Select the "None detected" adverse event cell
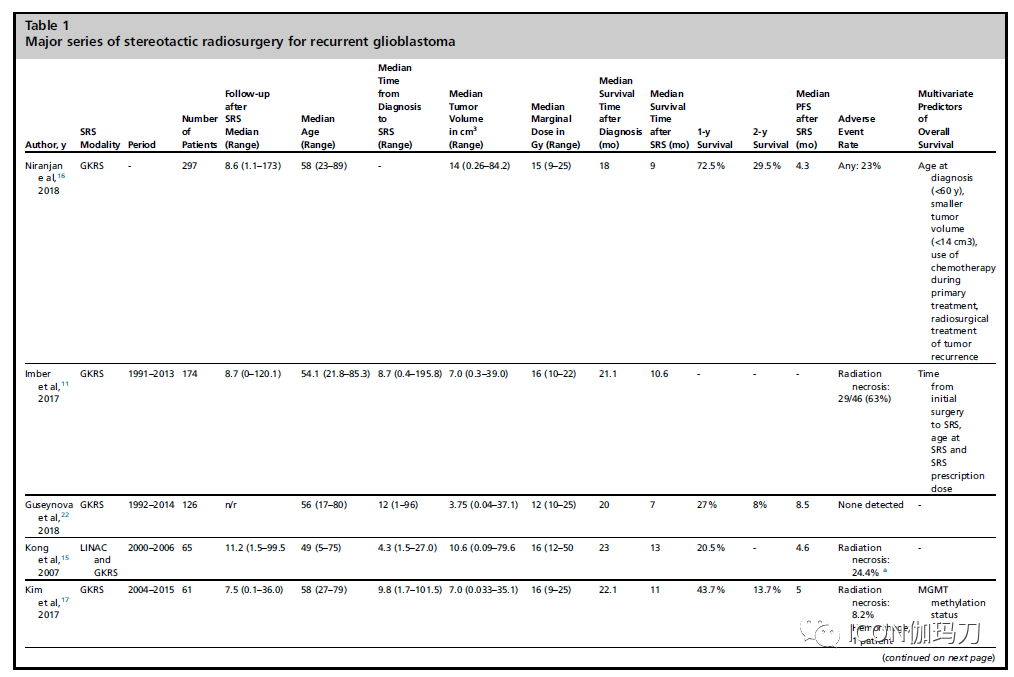Image resolution: width=1014 pixels, height=677 pixels. [870, 505]
